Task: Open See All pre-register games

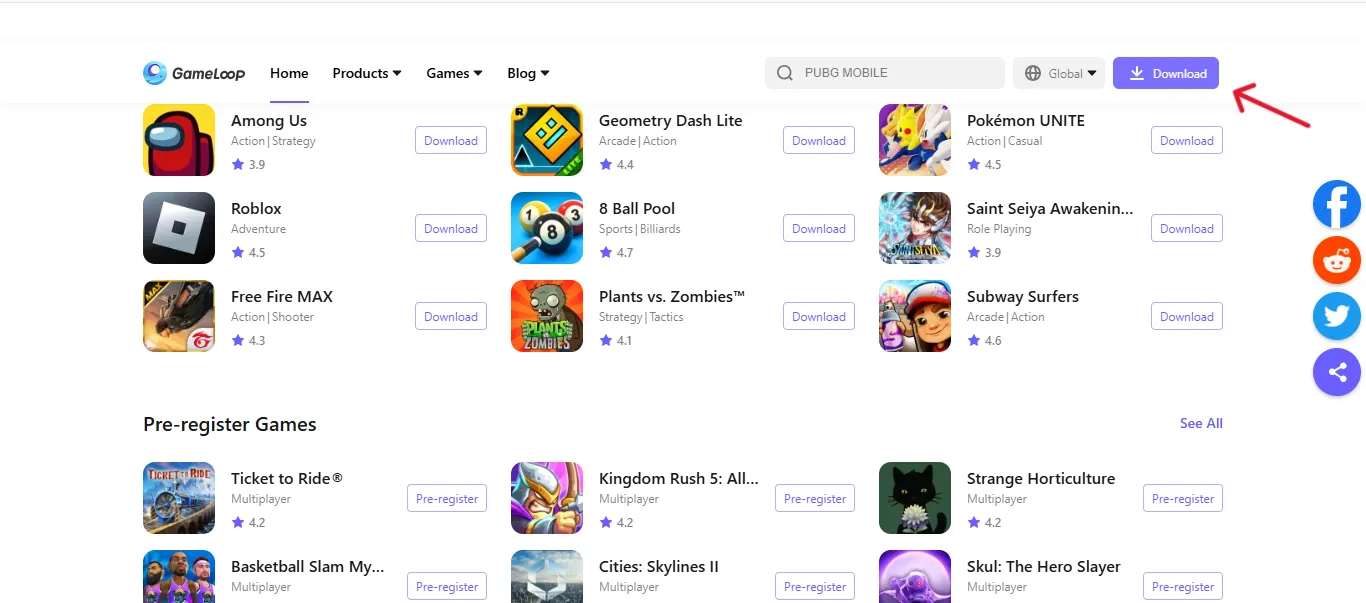Action: [1201, 423]
